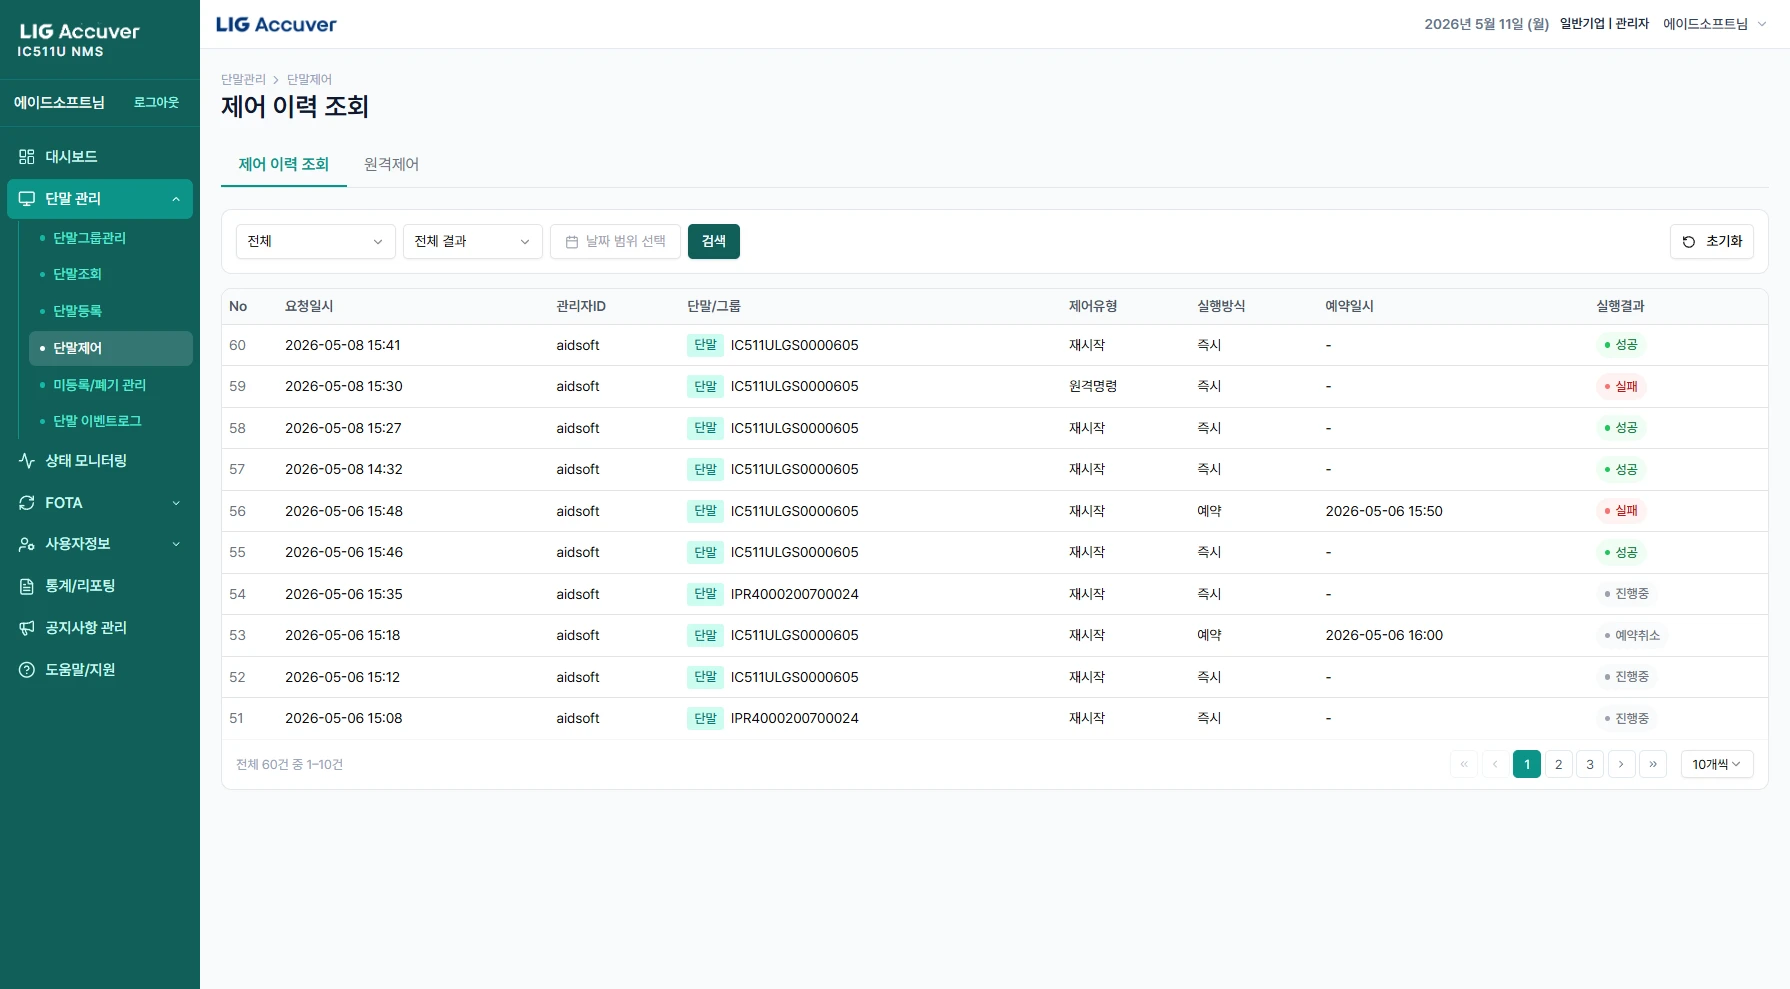
Task: Go to pagination page 2
Action: tap(1558, 764)
